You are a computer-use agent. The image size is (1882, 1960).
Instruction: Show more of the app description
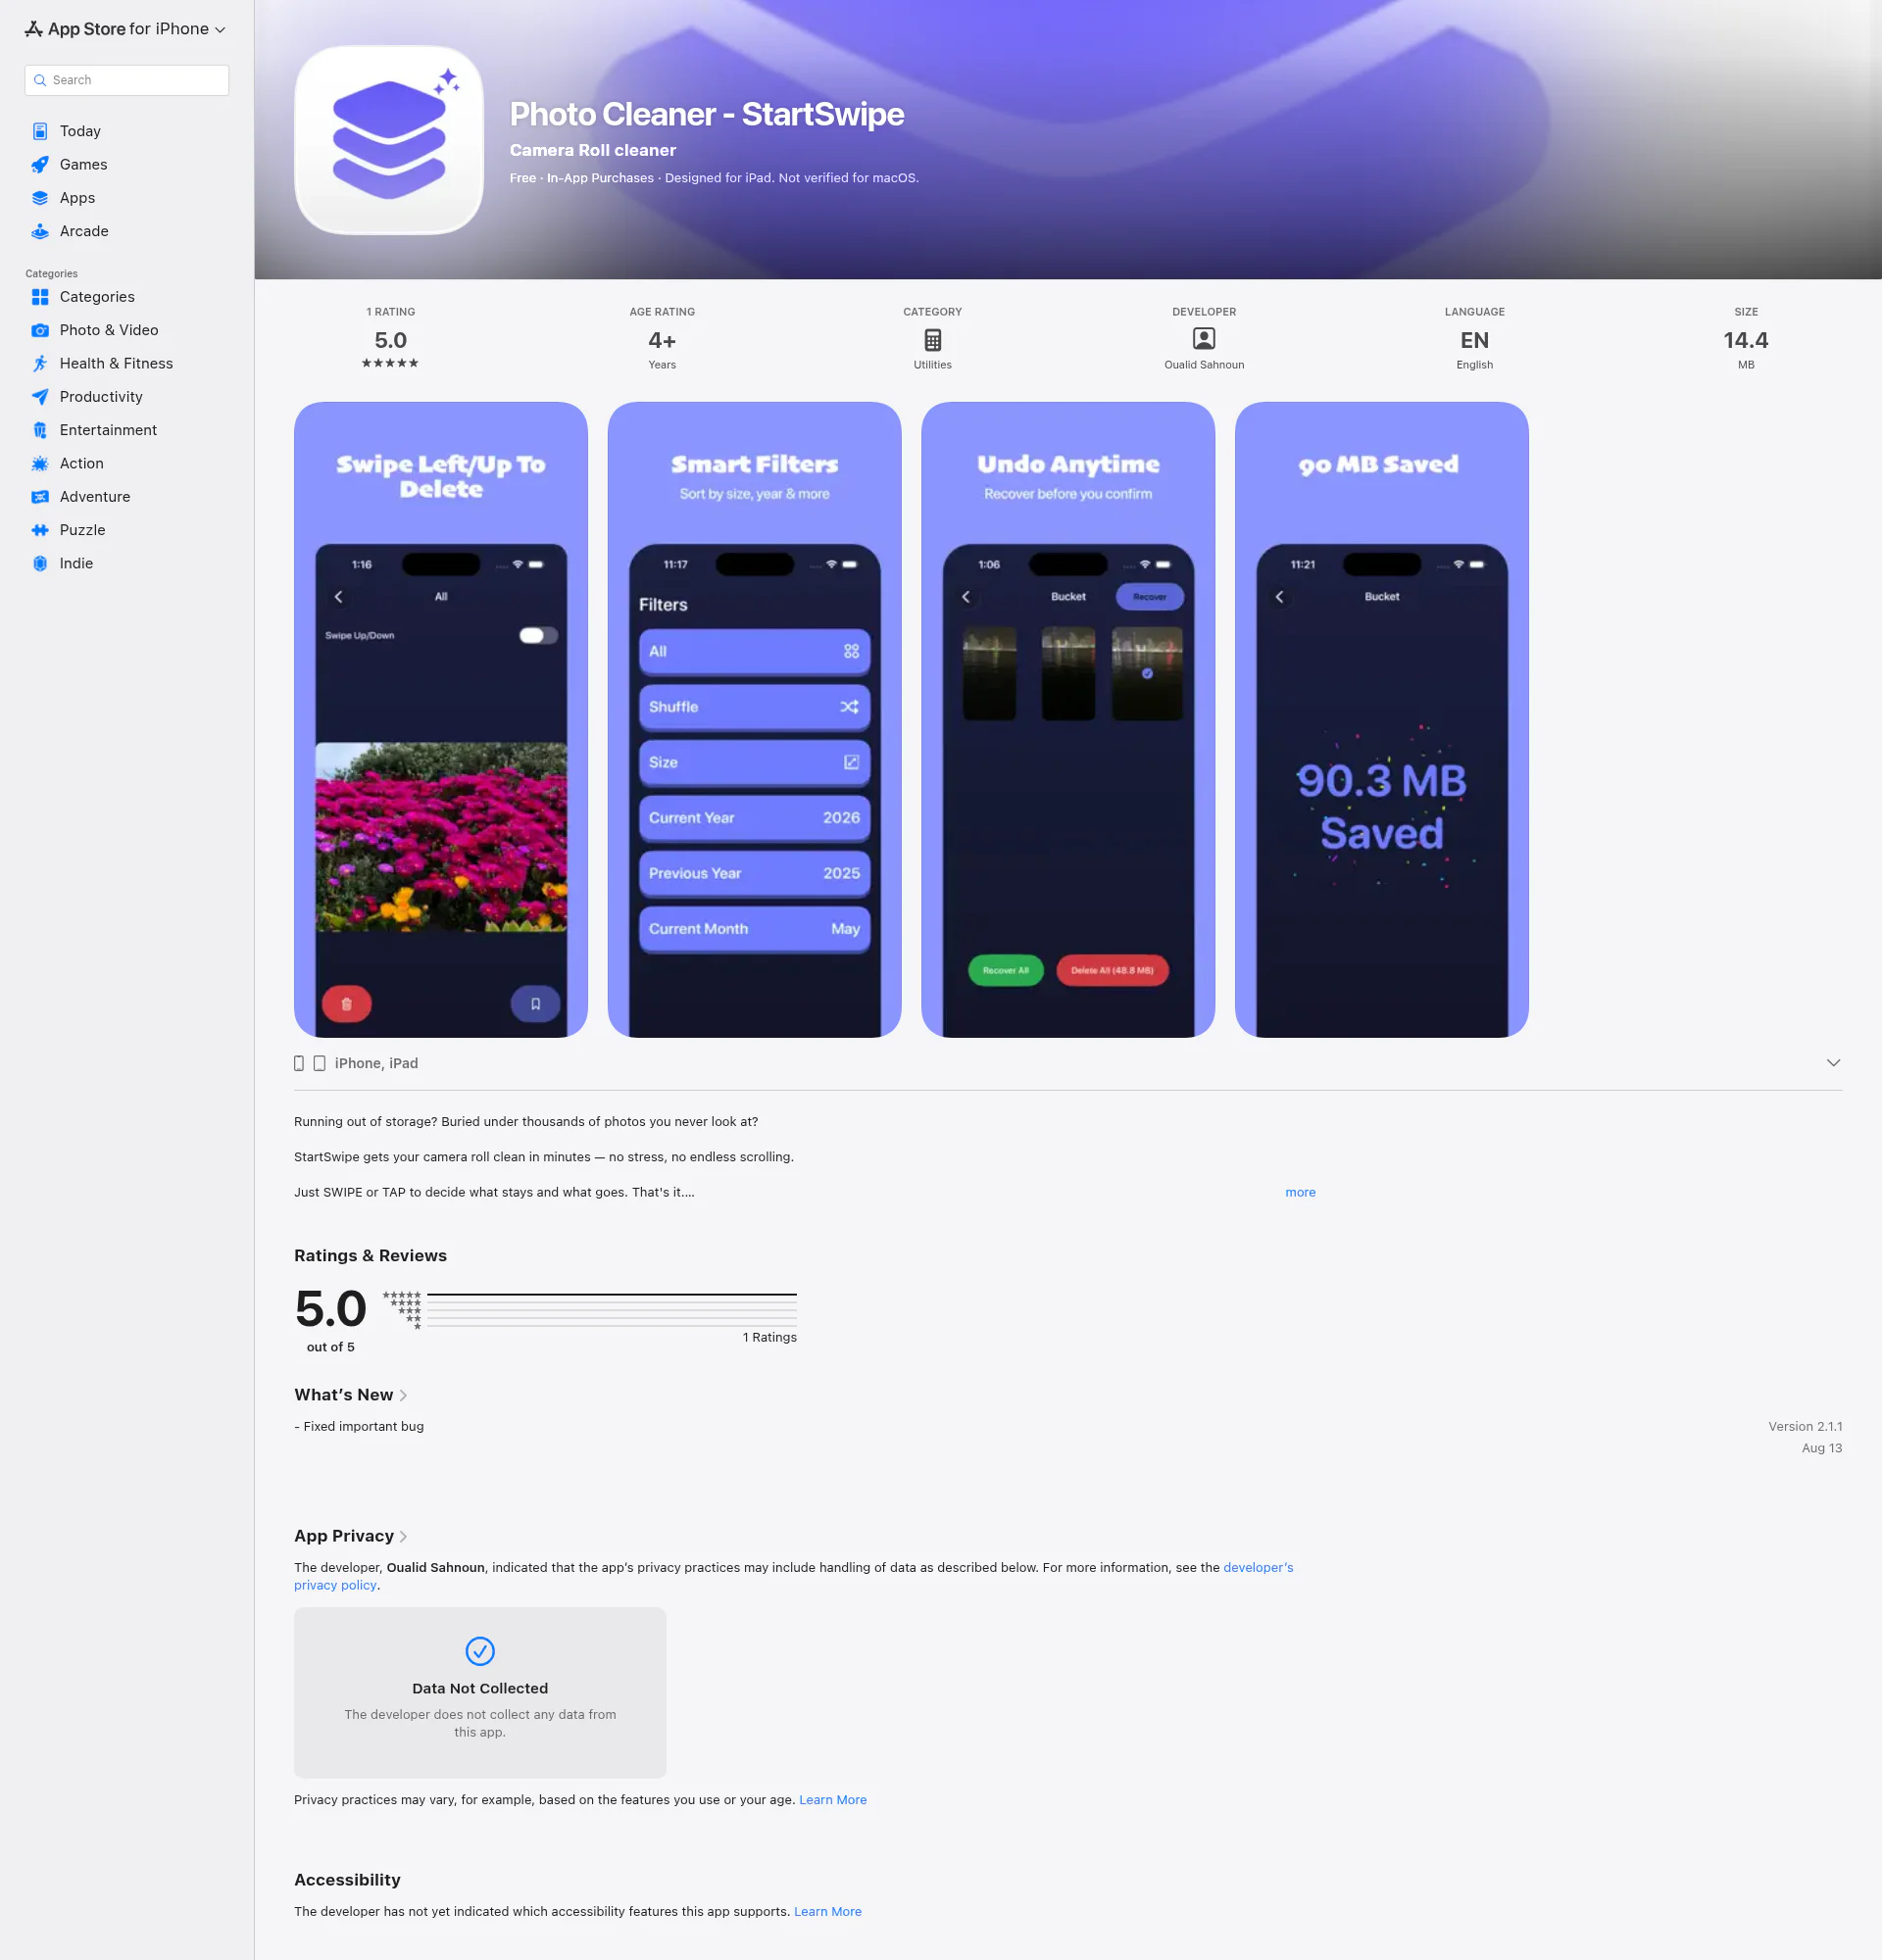click(1300, 1192)
